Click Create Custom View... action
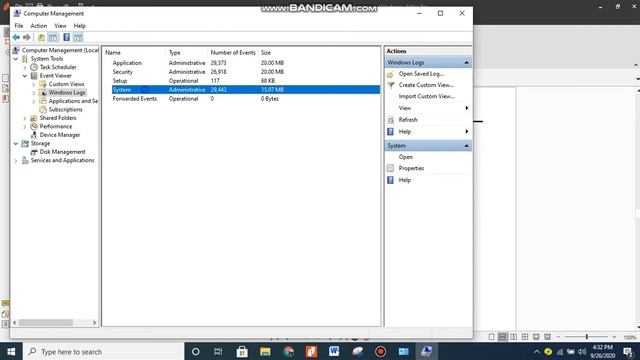Image resolution: width=640 pixels, height=360 pixels. point(426,85)
